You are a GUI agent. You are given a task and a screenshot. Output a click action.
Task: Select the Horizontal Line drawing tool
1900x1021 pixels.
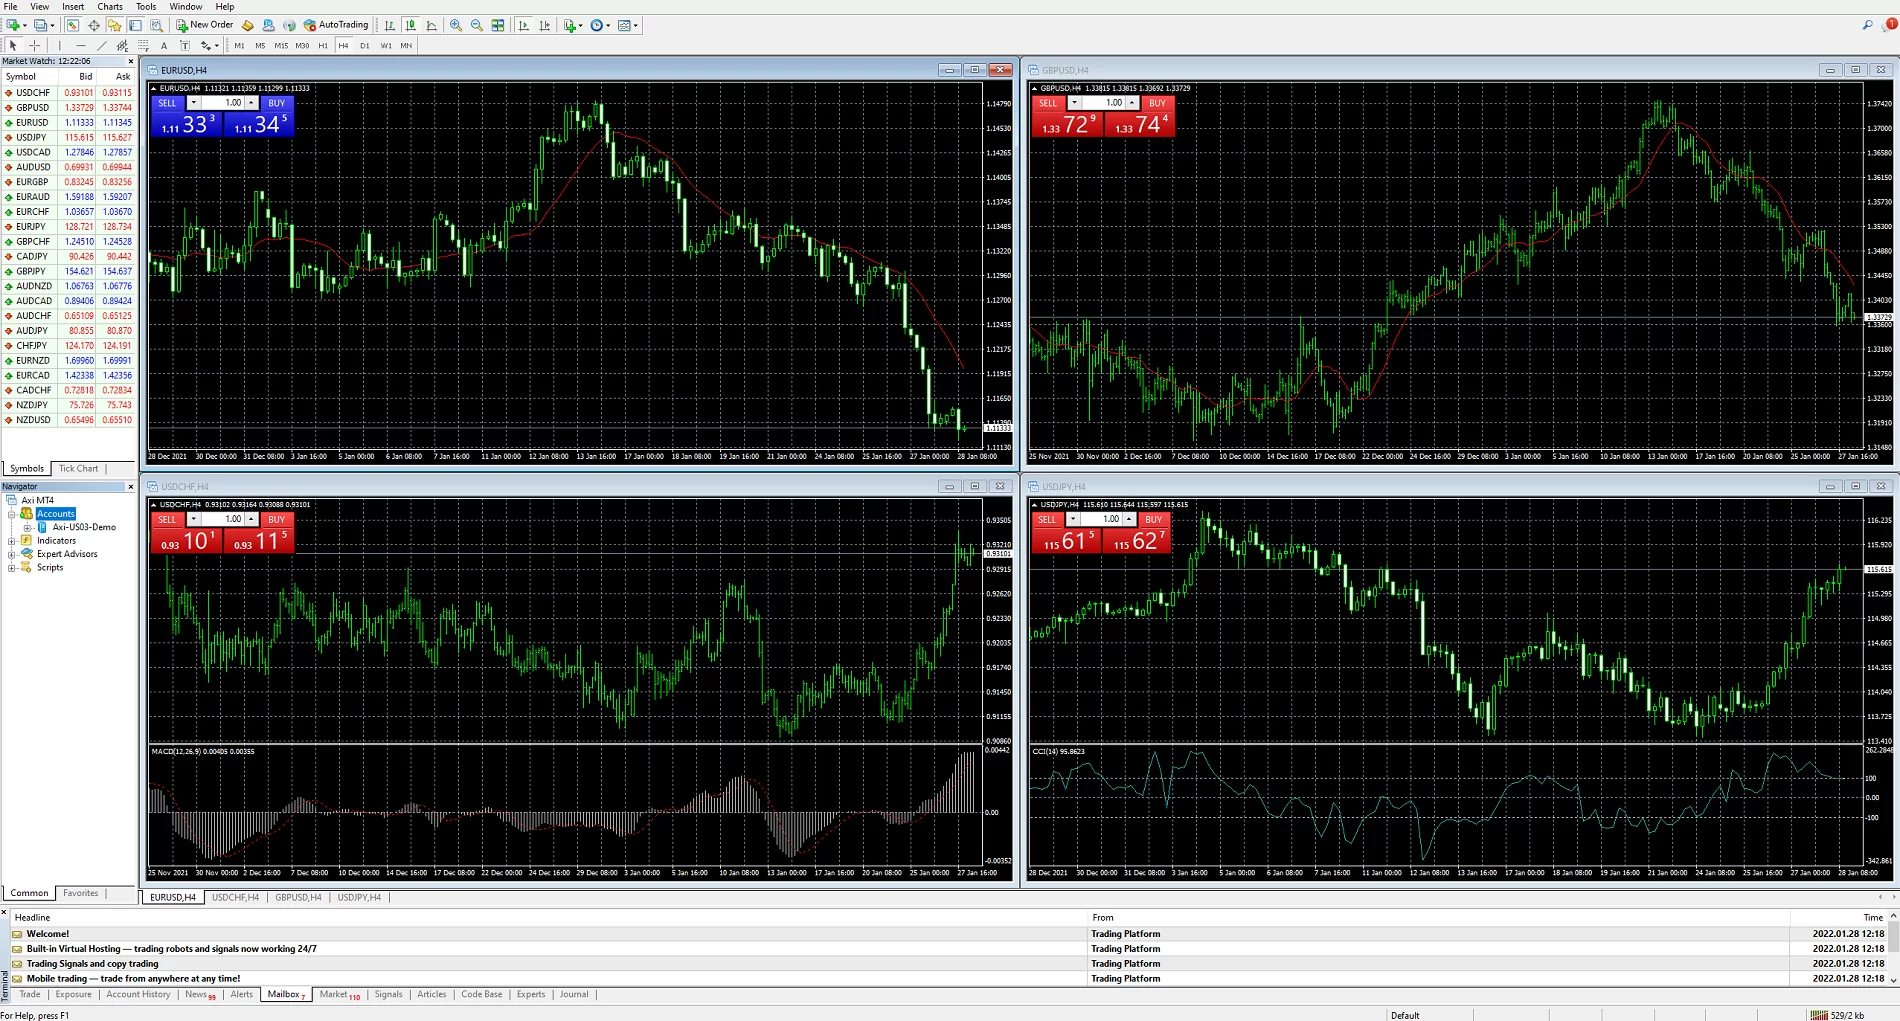click(81, 45)
